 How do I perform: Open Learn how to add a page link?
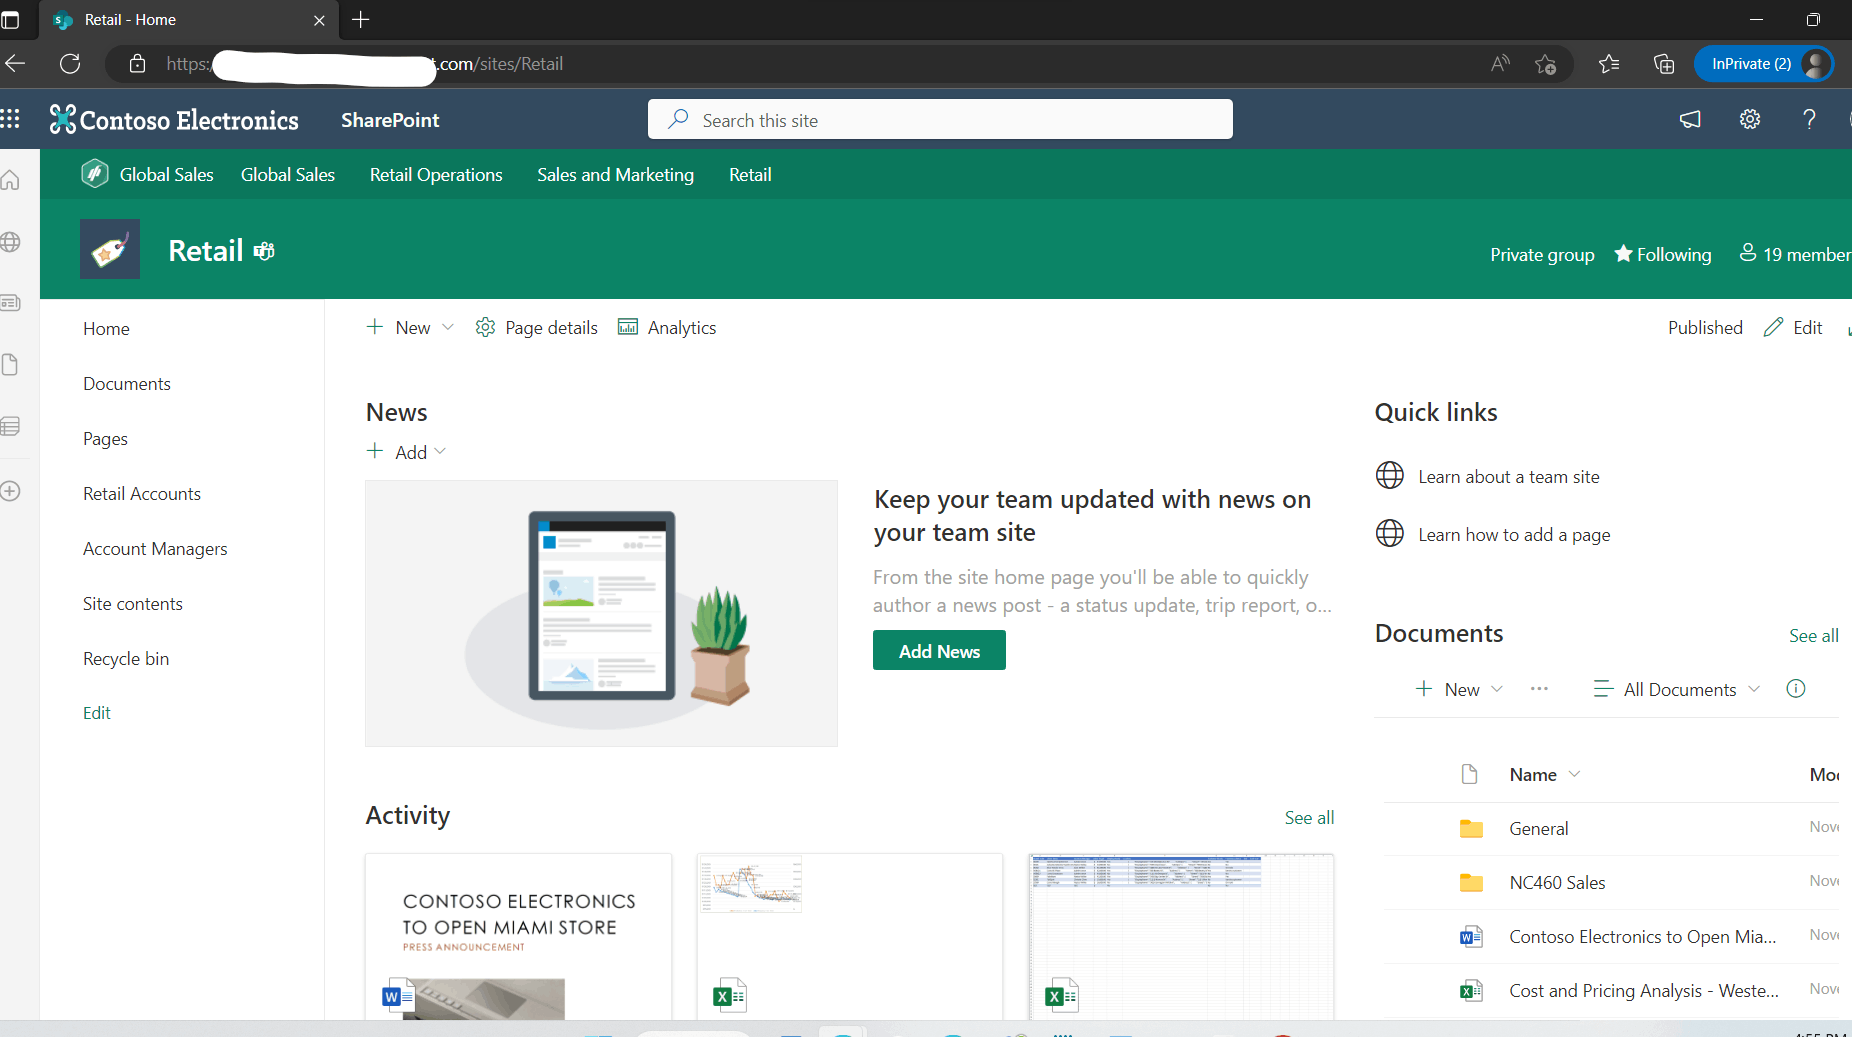[1514, 535]
